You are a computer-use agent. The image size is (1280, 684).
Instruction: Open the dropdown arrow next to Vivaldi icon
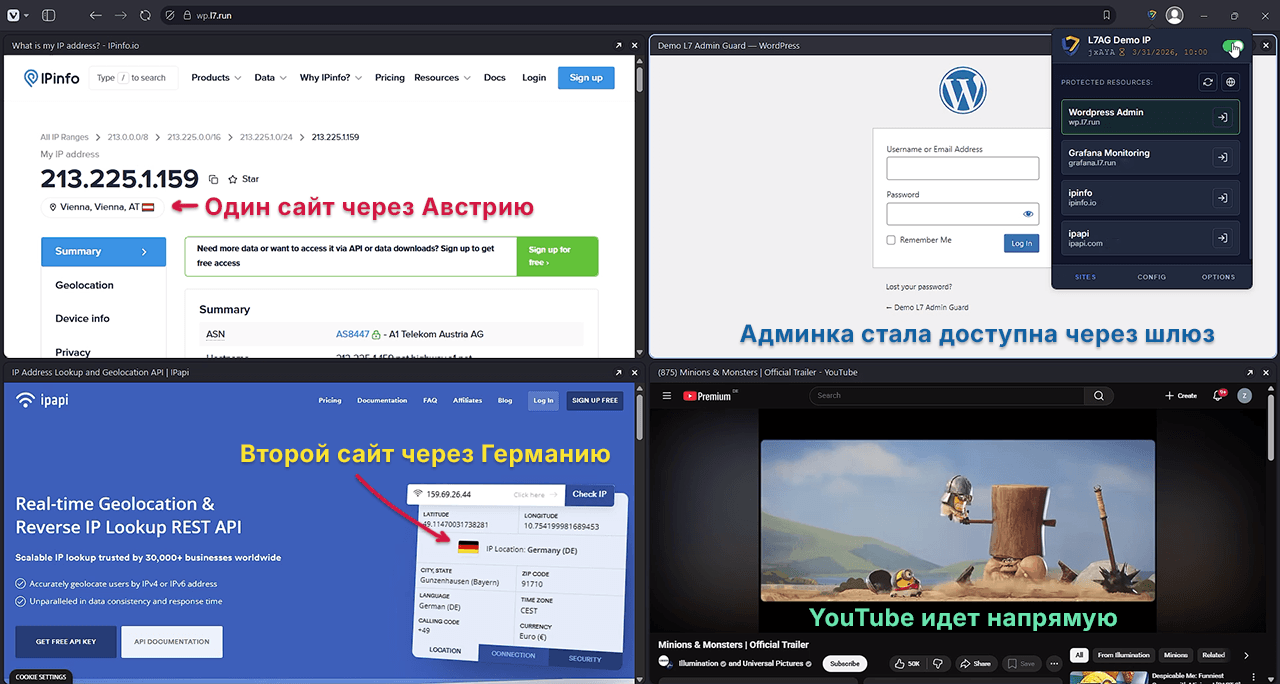25,15
